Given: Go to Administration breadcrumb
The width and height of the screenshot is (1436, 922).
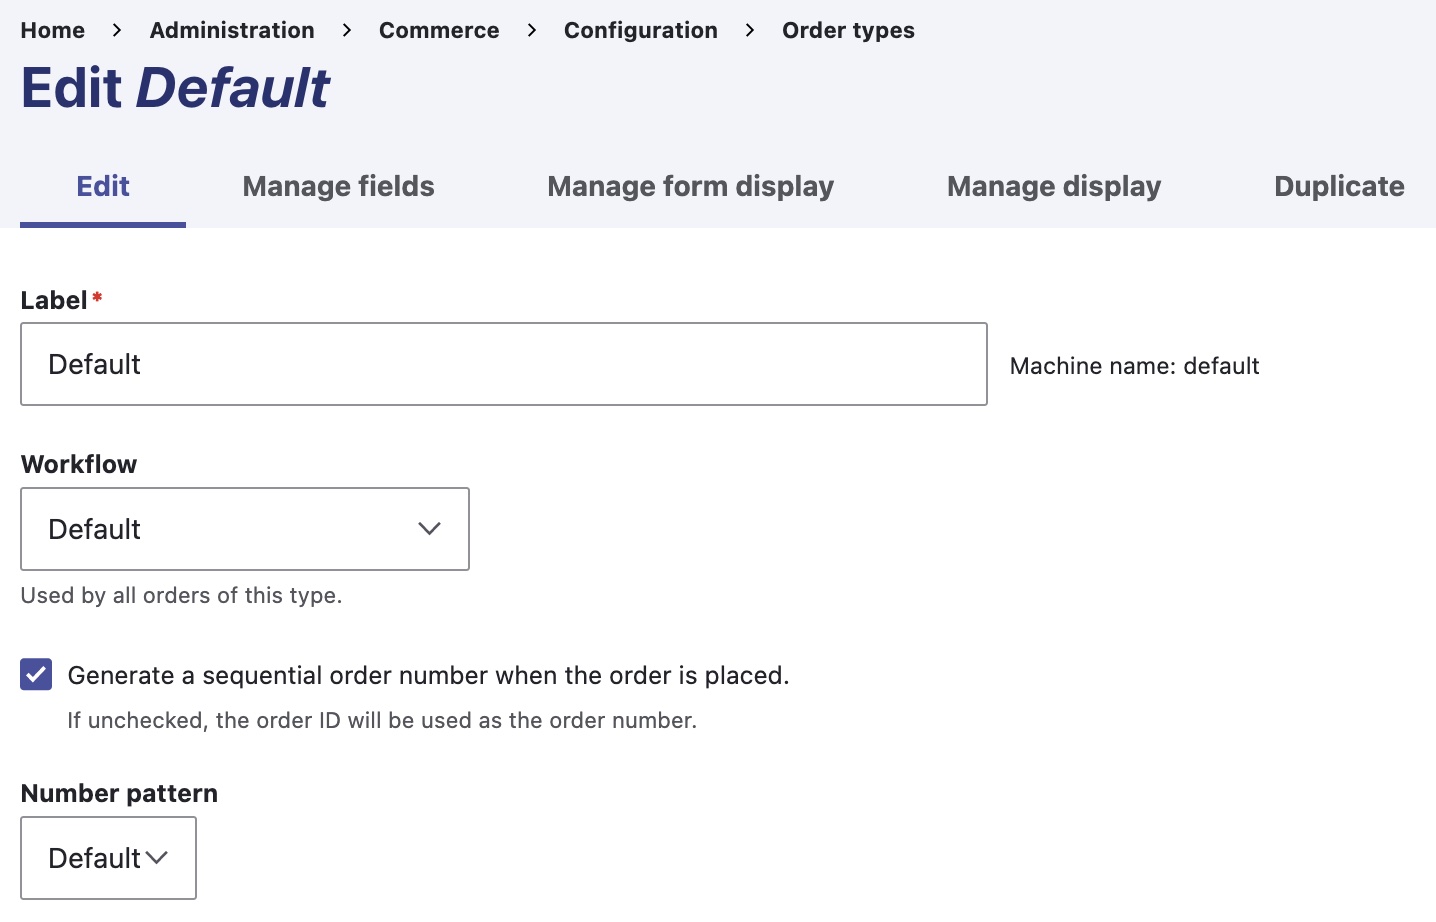Looking at the screenshot, I should (x=232, y=30).
